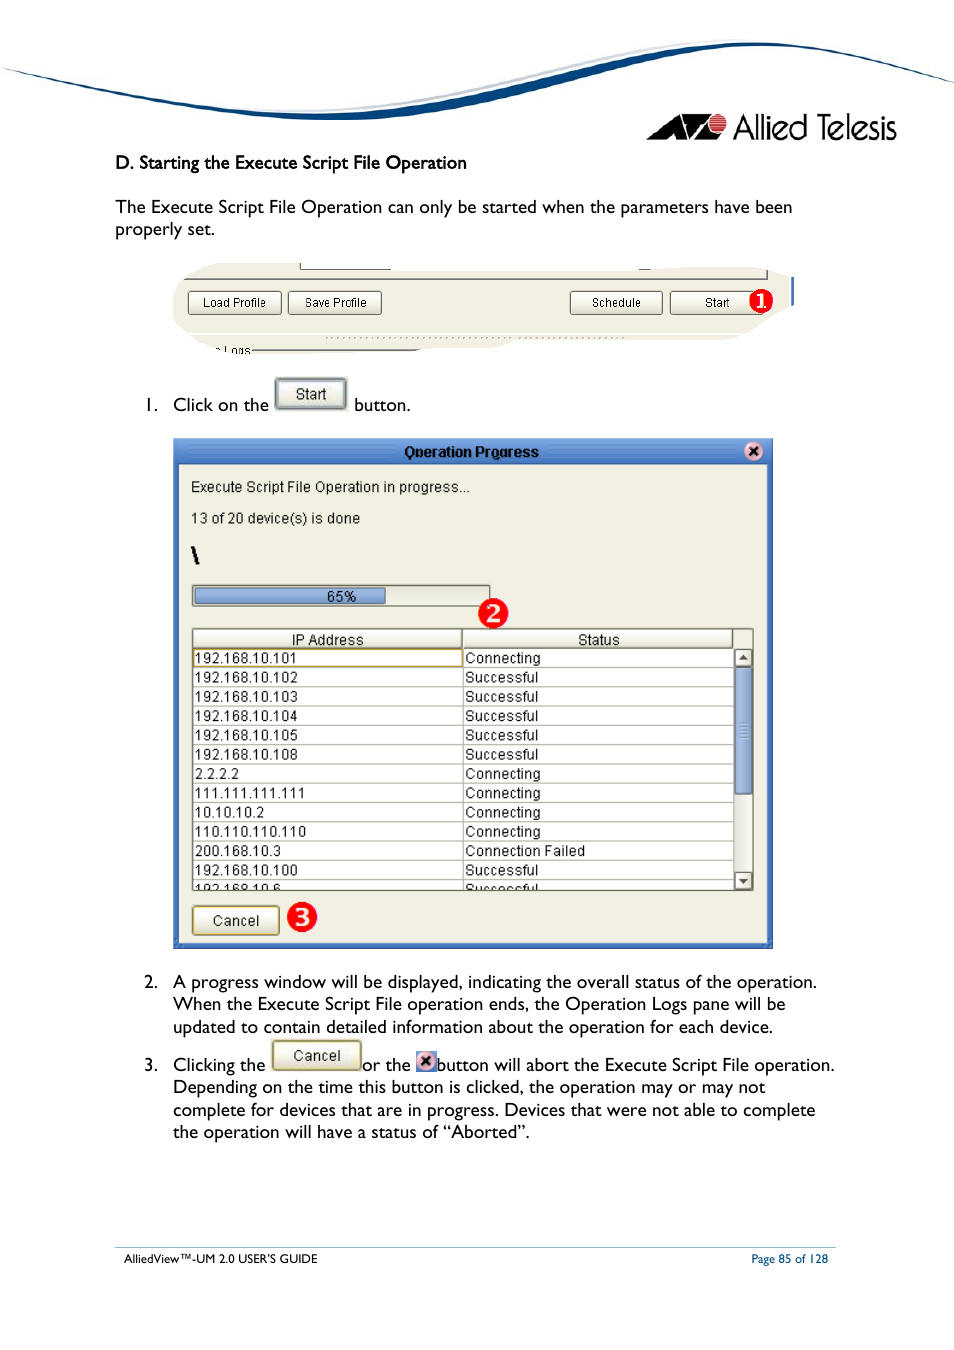Select the 192.168.10.101 row

463,658
